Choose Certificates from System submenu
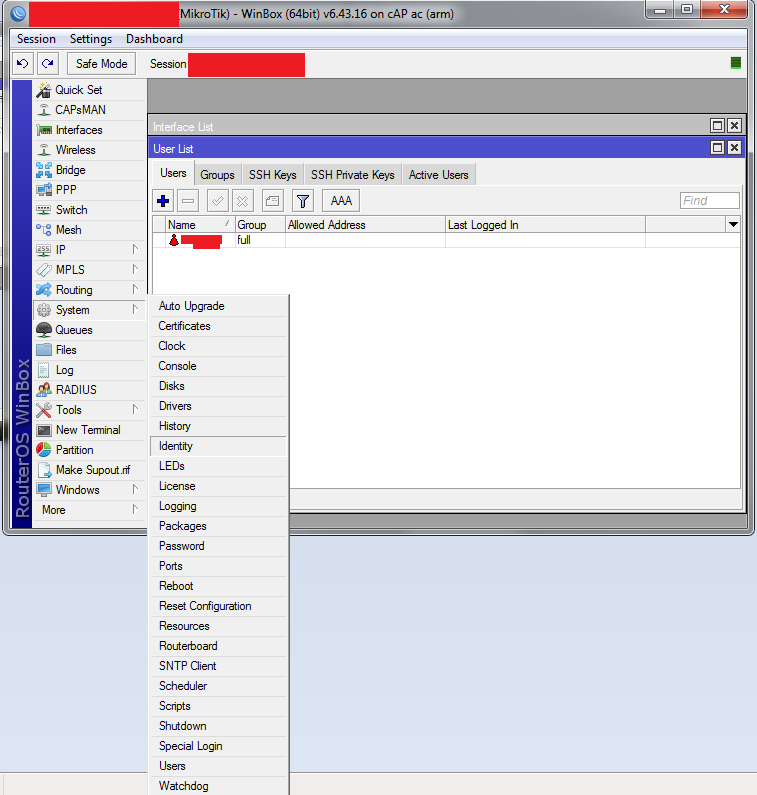Screen dimensions: 757x795 tap(219, 326)
